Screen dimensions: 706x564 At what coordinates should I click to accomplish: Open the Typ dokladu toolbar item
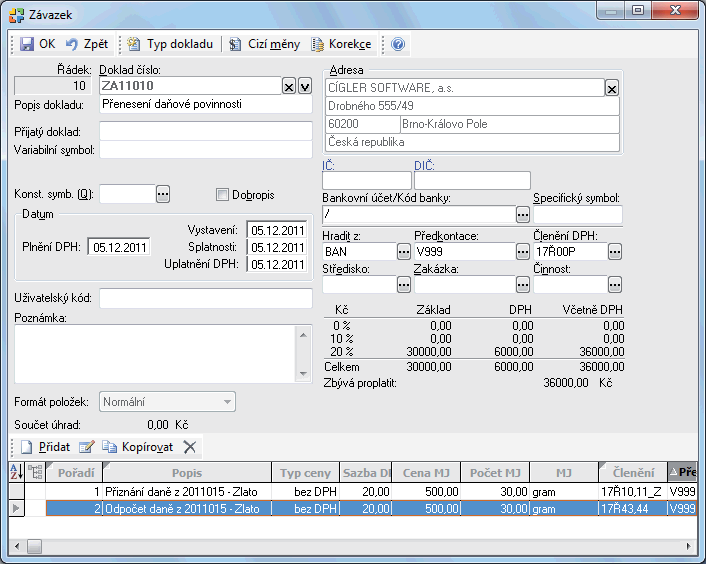click(x=170, y=44)
